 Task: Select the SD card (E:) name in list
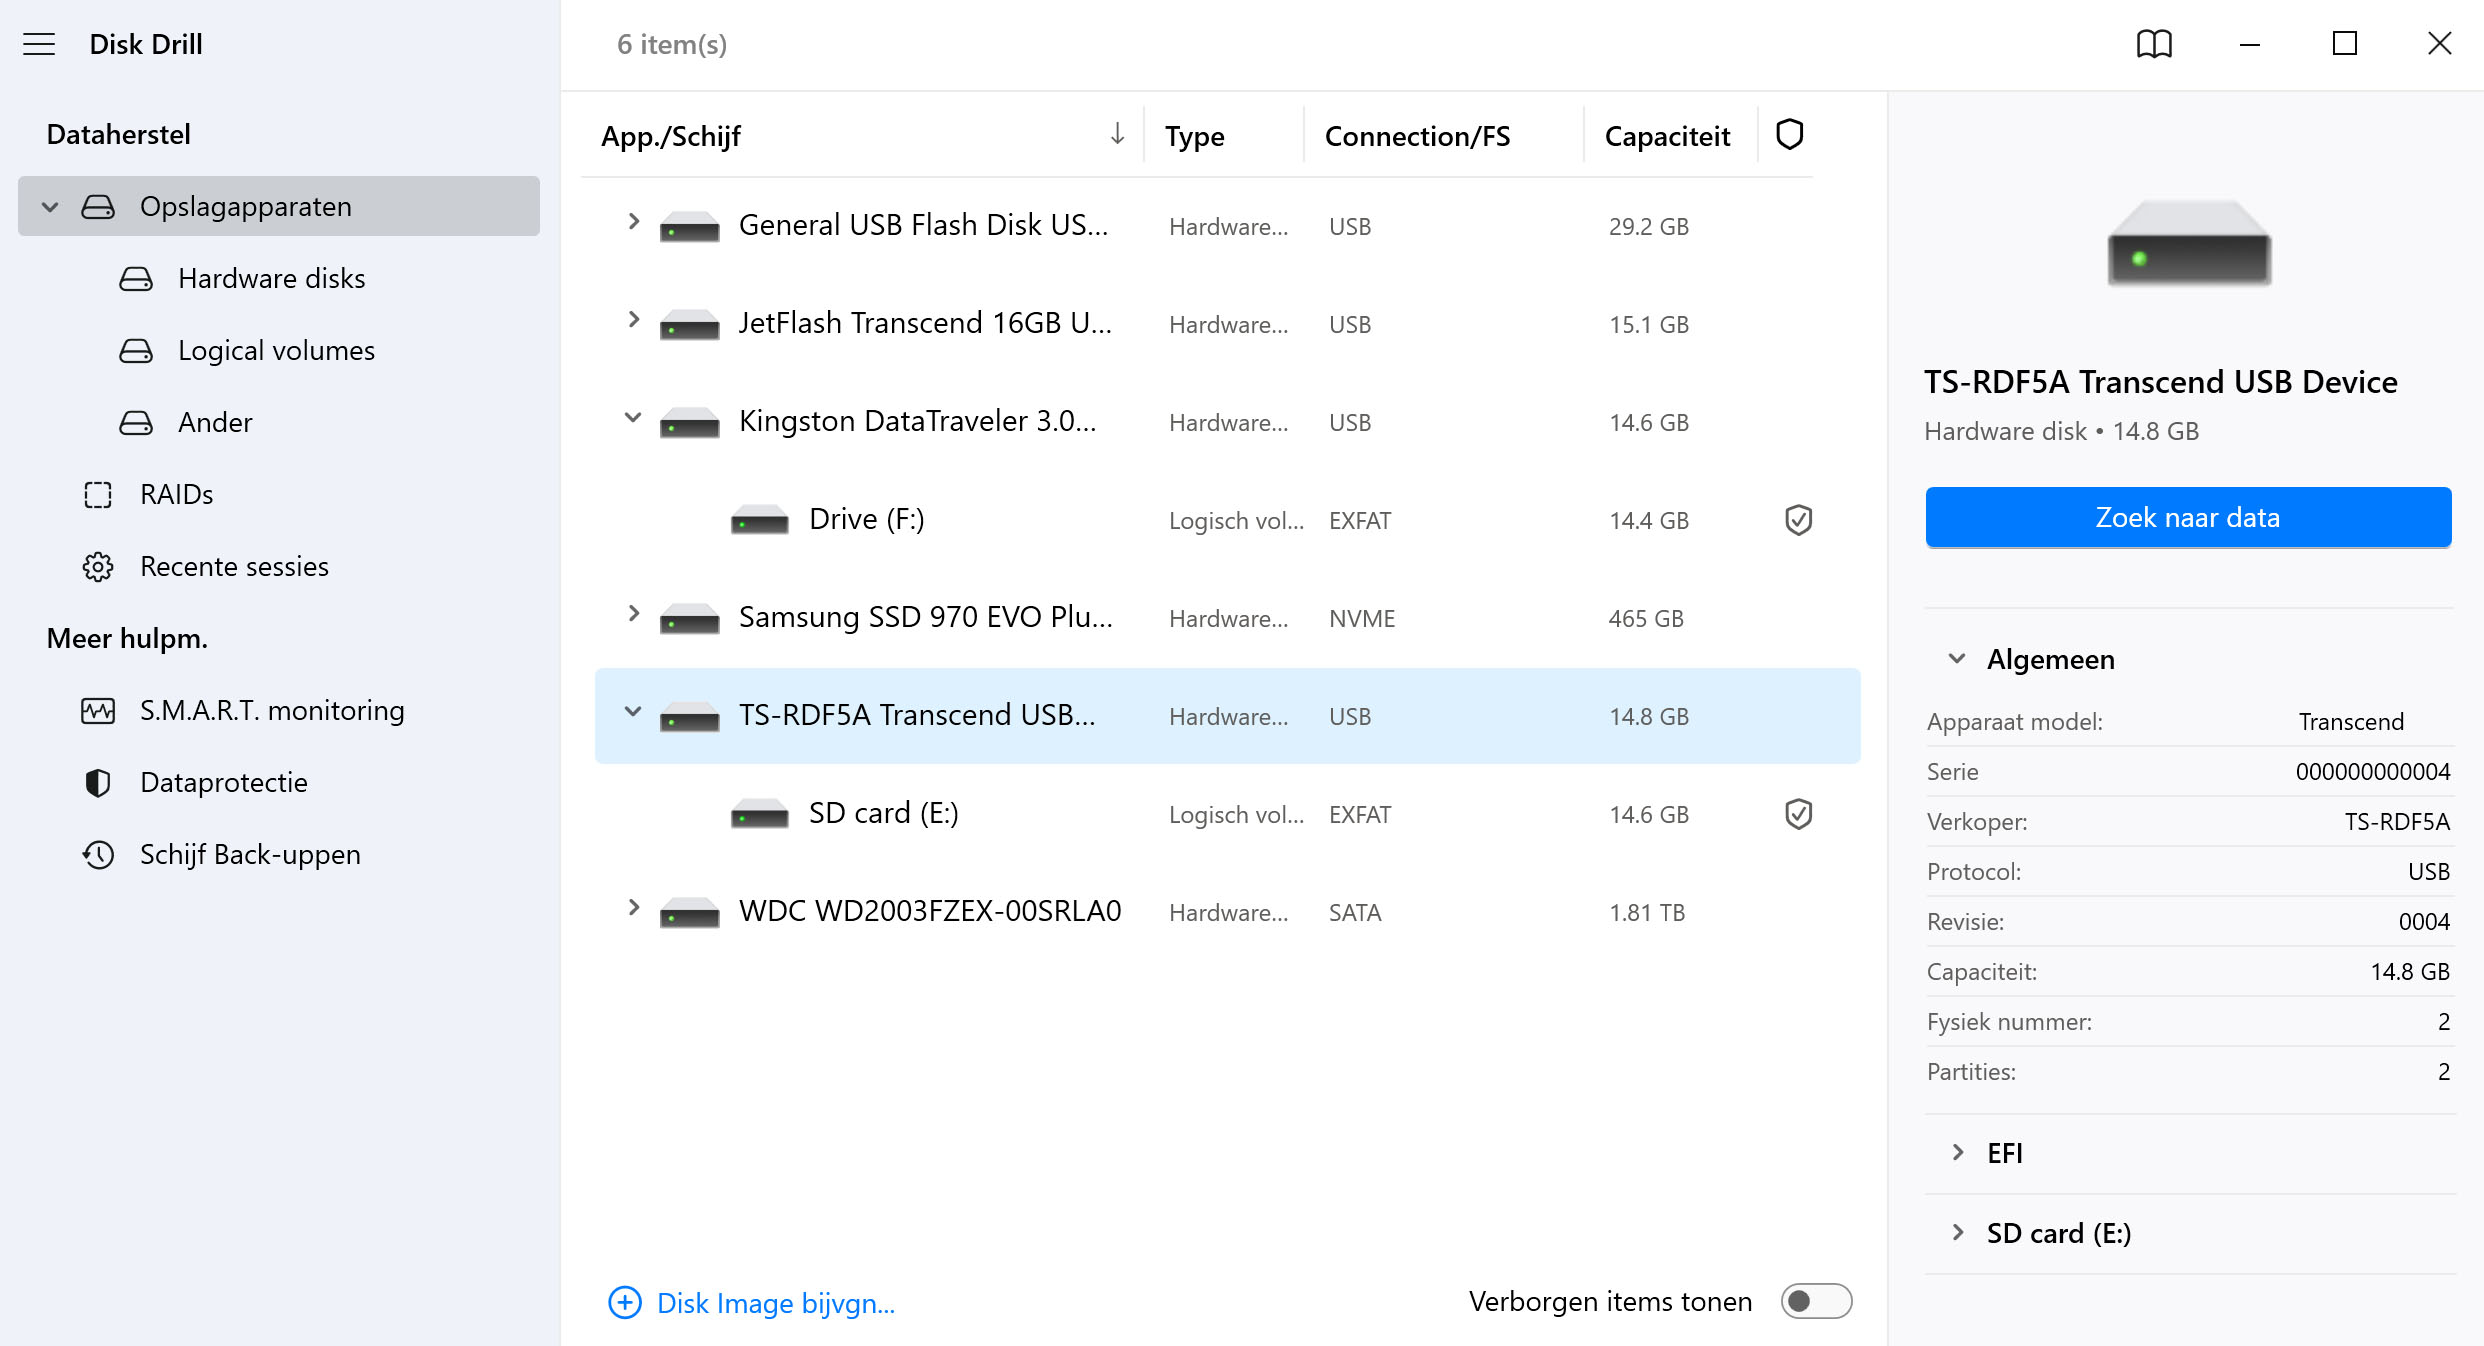pyautogui.click(x=883, y=813)
